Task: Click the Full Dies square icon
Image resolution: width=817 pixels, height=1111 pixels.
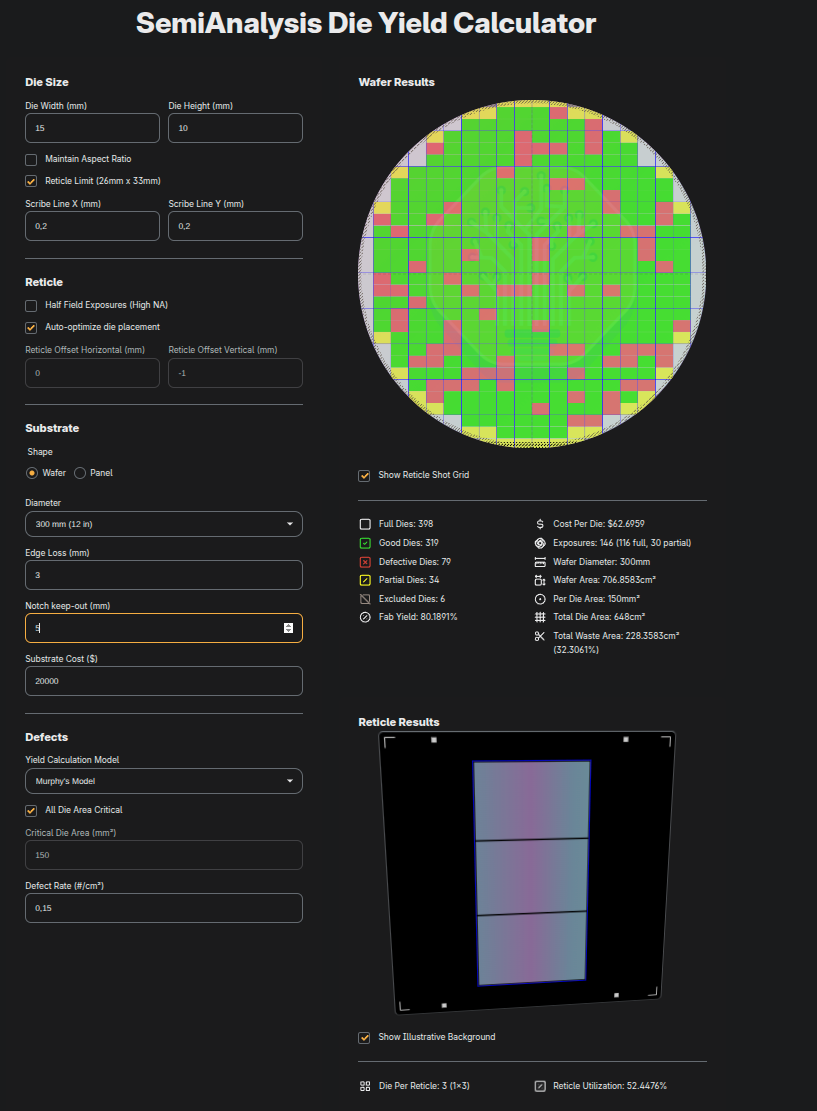Action: coord(365,524)
